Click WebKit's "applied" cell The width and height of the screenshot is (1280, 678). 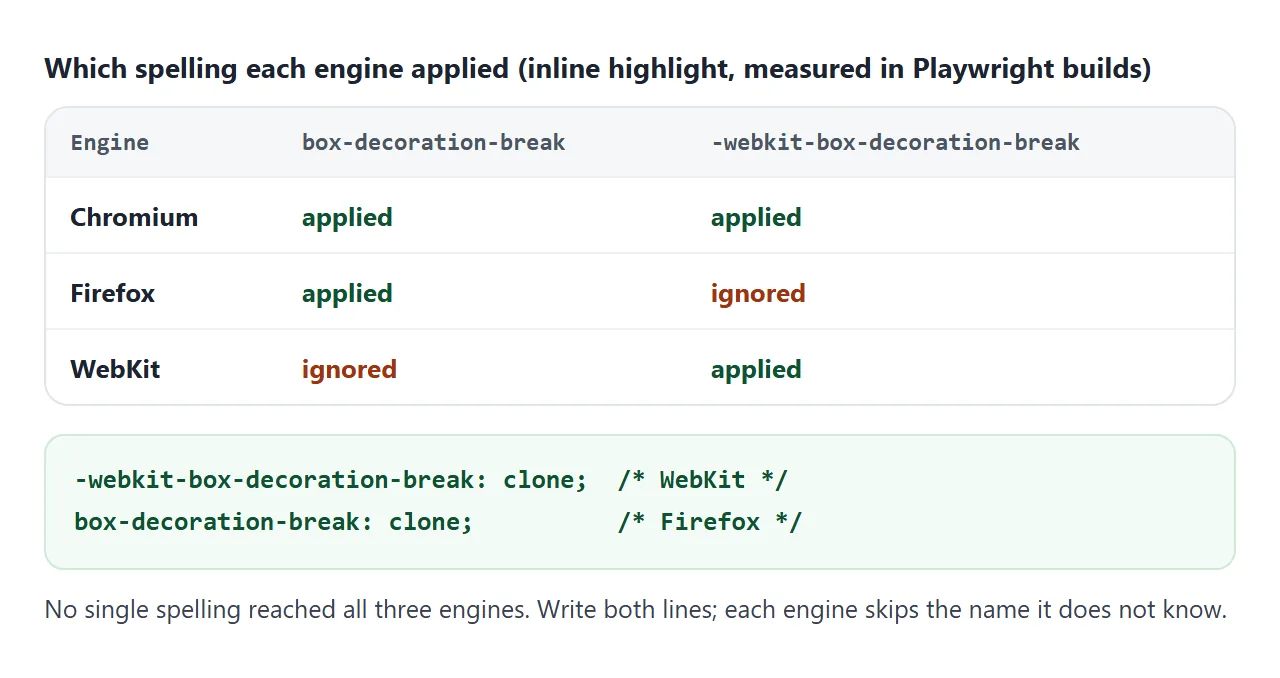click(x=756, y=370)
